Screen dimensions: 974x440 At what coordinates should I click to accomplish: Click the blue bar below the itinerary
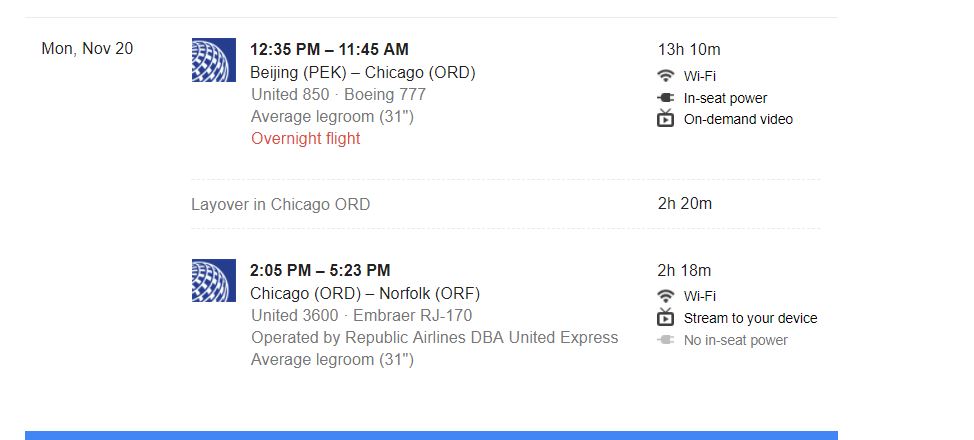[431, 435]
